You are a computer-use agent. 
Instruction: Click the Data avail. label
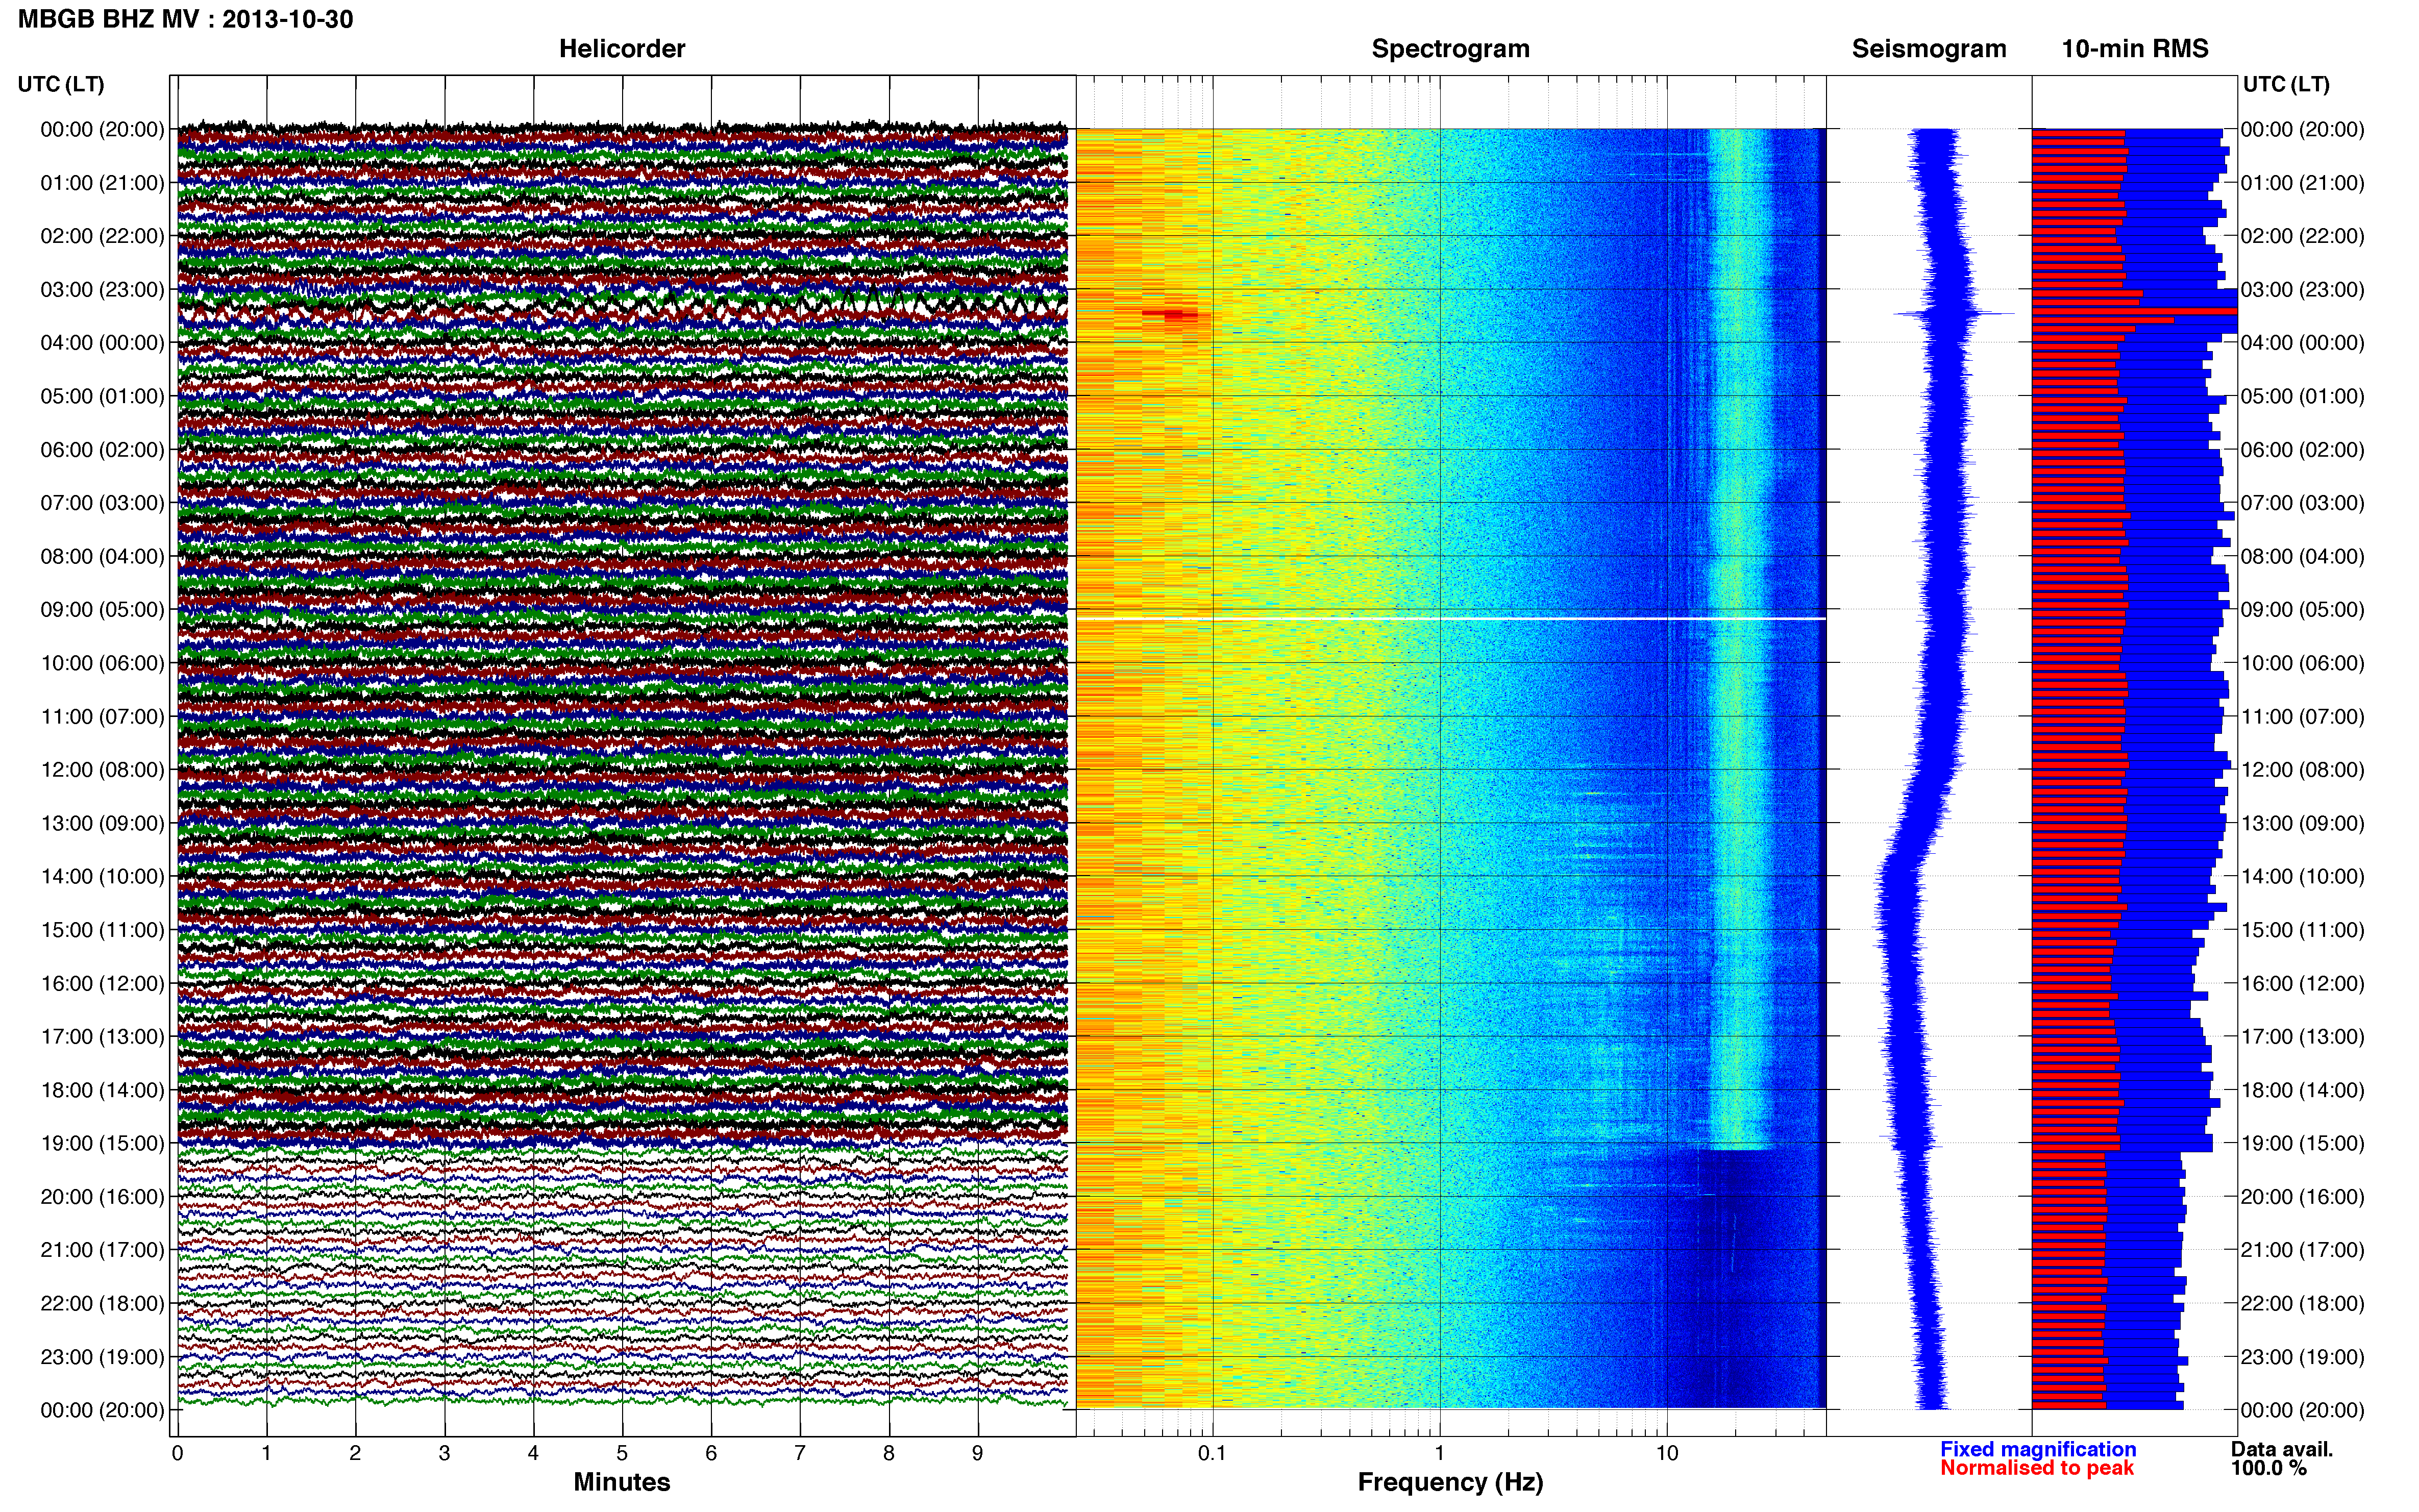point(2282,1449)
